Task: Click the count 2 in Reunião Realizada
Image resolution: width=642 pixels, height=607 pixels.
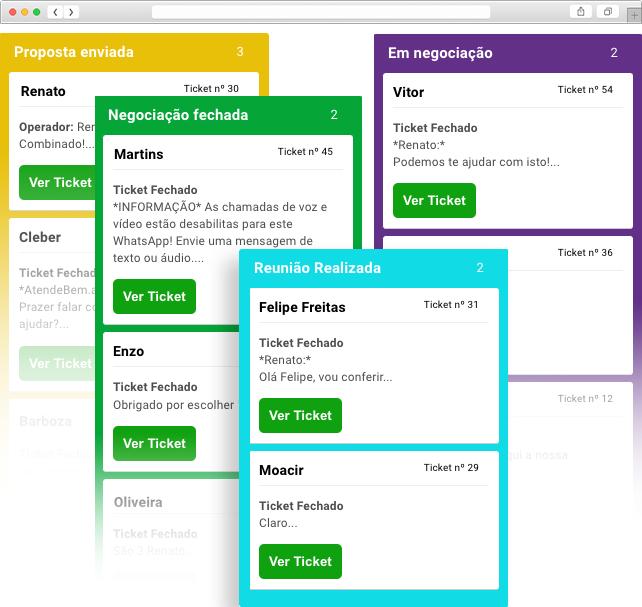Action: (480, 268)
